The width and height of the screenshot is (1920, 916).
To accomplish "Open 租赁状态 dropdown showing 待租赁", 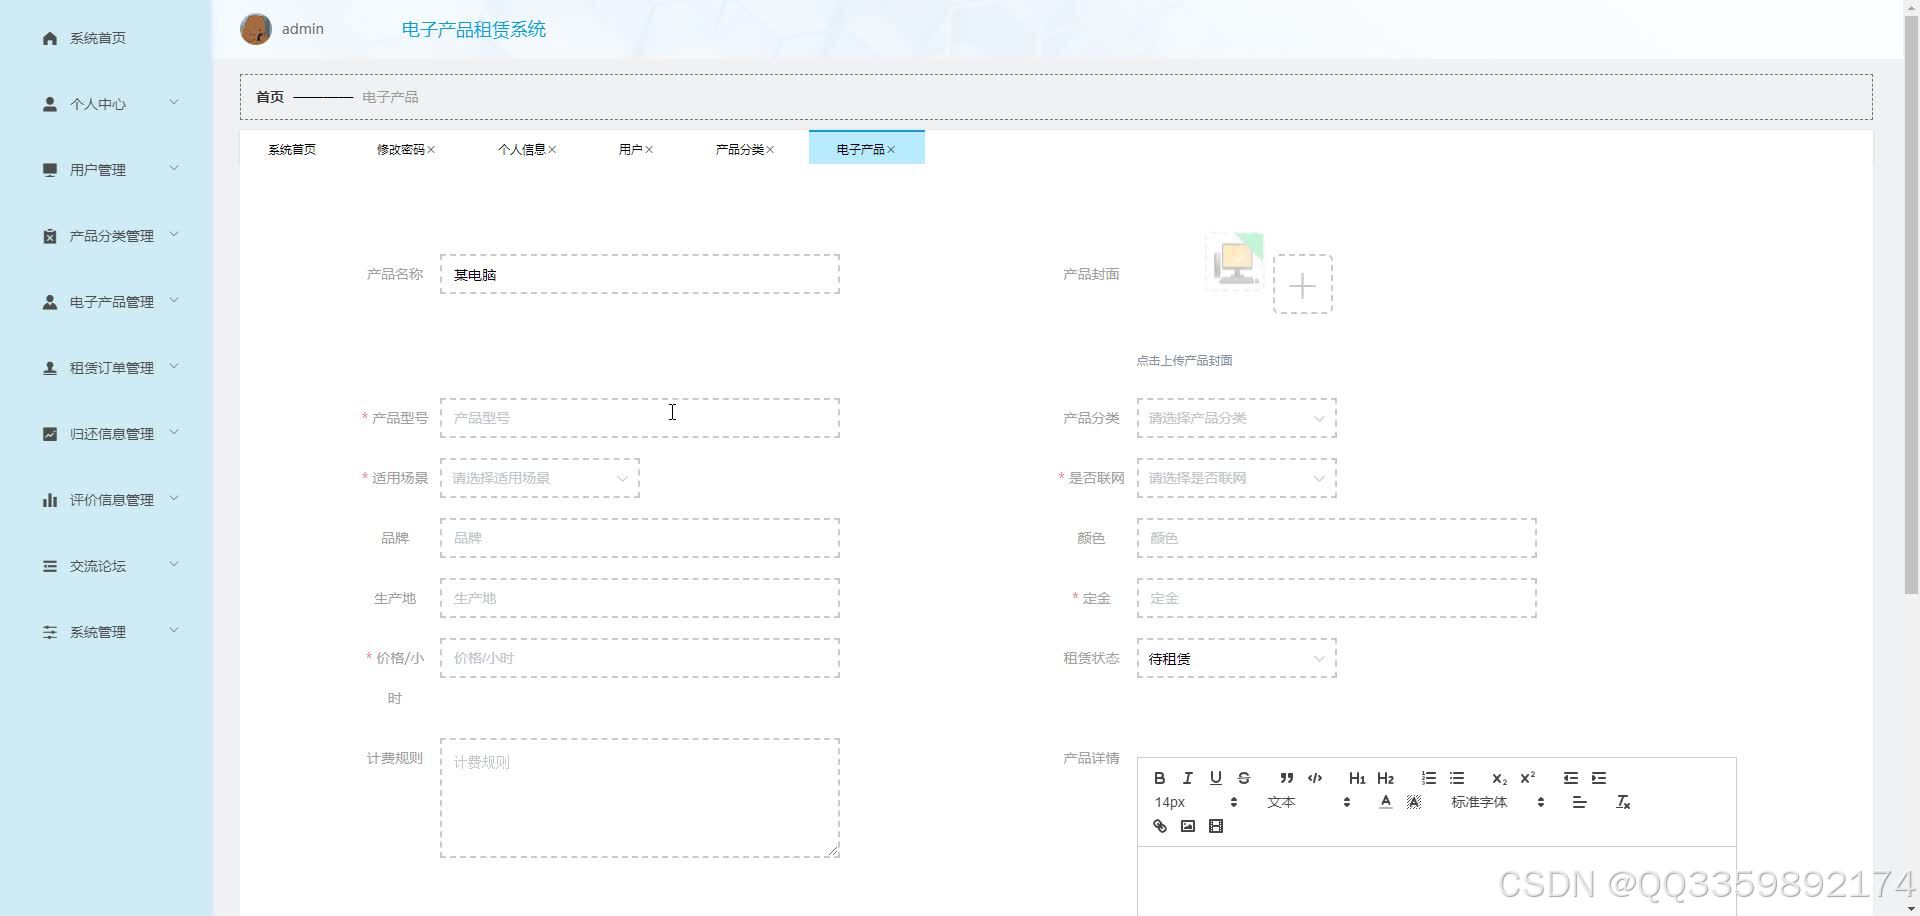I will [1236, 658].
